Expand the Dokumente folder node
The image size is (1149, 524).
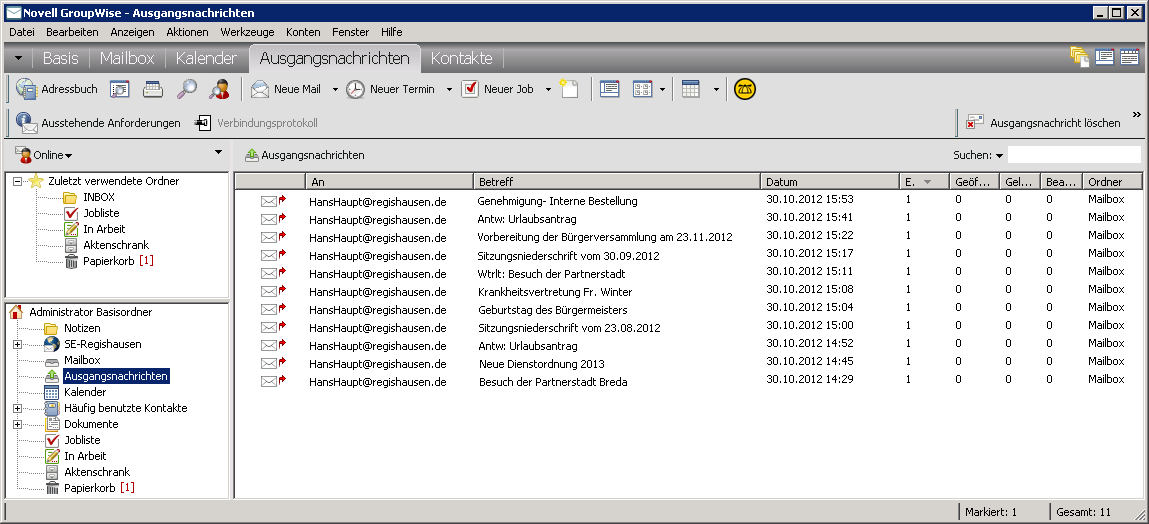pos(17,424)
